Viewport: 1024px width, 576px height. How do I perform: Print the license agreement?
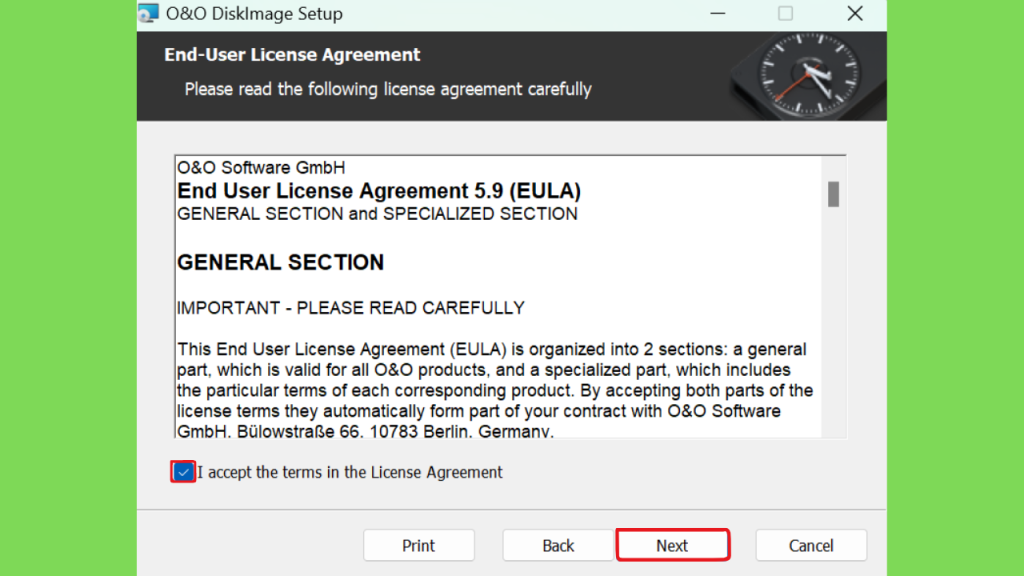[419, 545]
